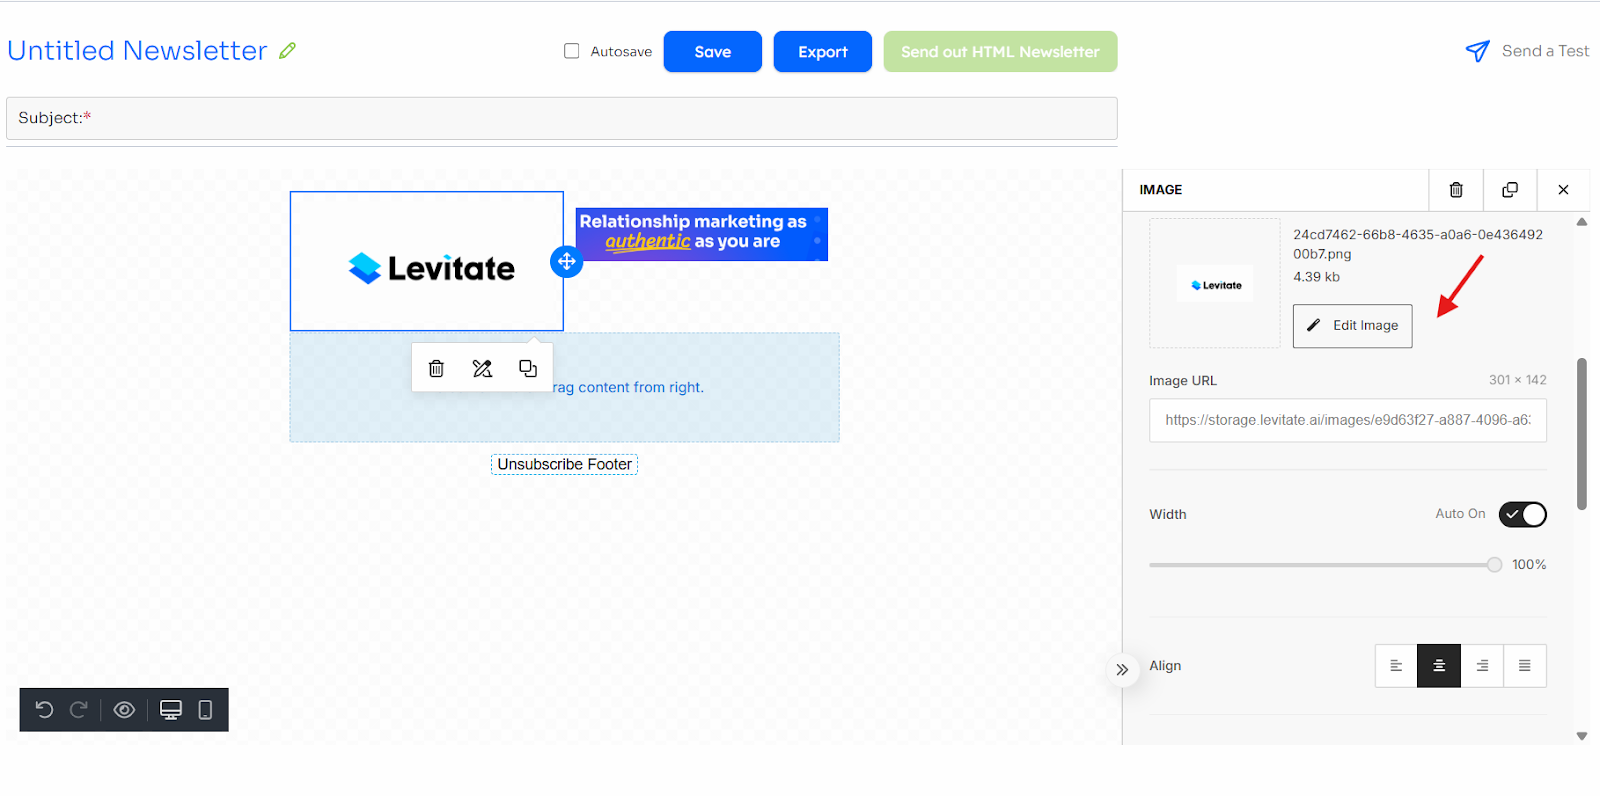Click the '100%' width value
Viewport: 1600px width, 796px height.
(x=1529, y=565)
